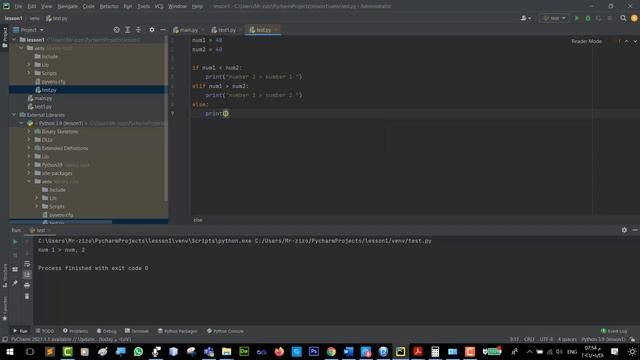Open the TODO tool window
This screenshot has width=640, height=360.
(x=45, y=331)
